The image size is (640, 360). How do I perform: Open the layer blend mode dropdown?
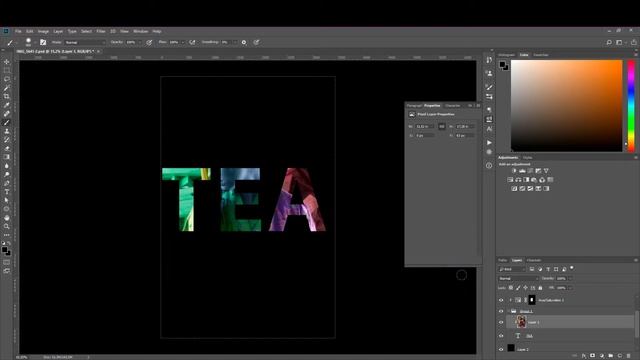pyautogui.click(x=518, y=278)
